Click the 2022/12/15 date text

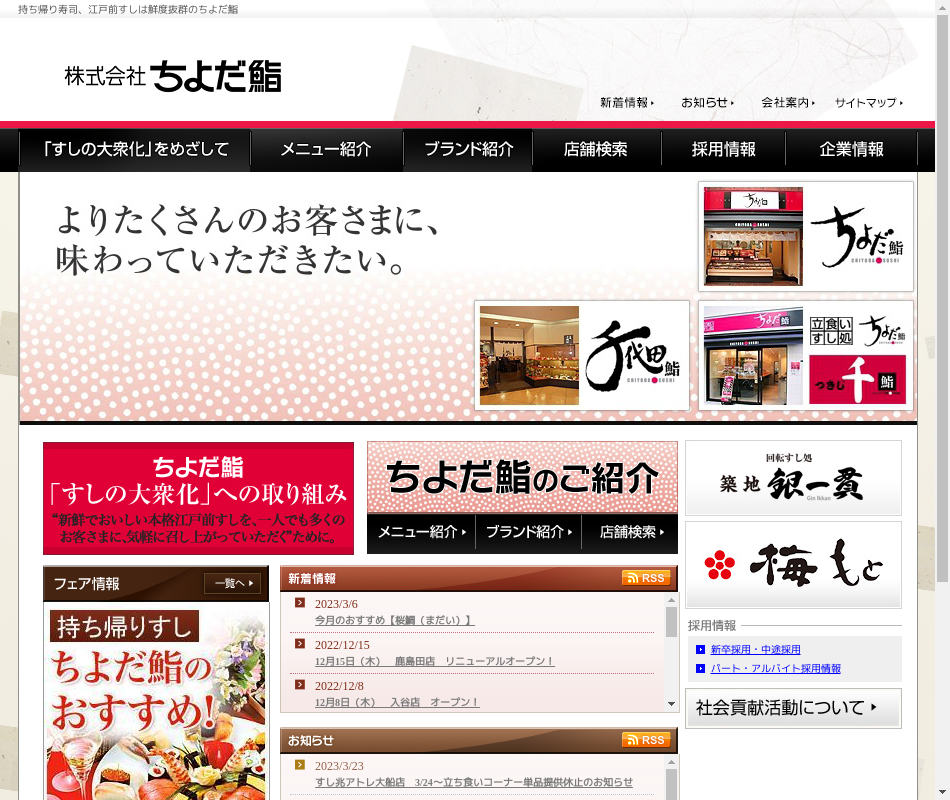(x=342, y=645)
